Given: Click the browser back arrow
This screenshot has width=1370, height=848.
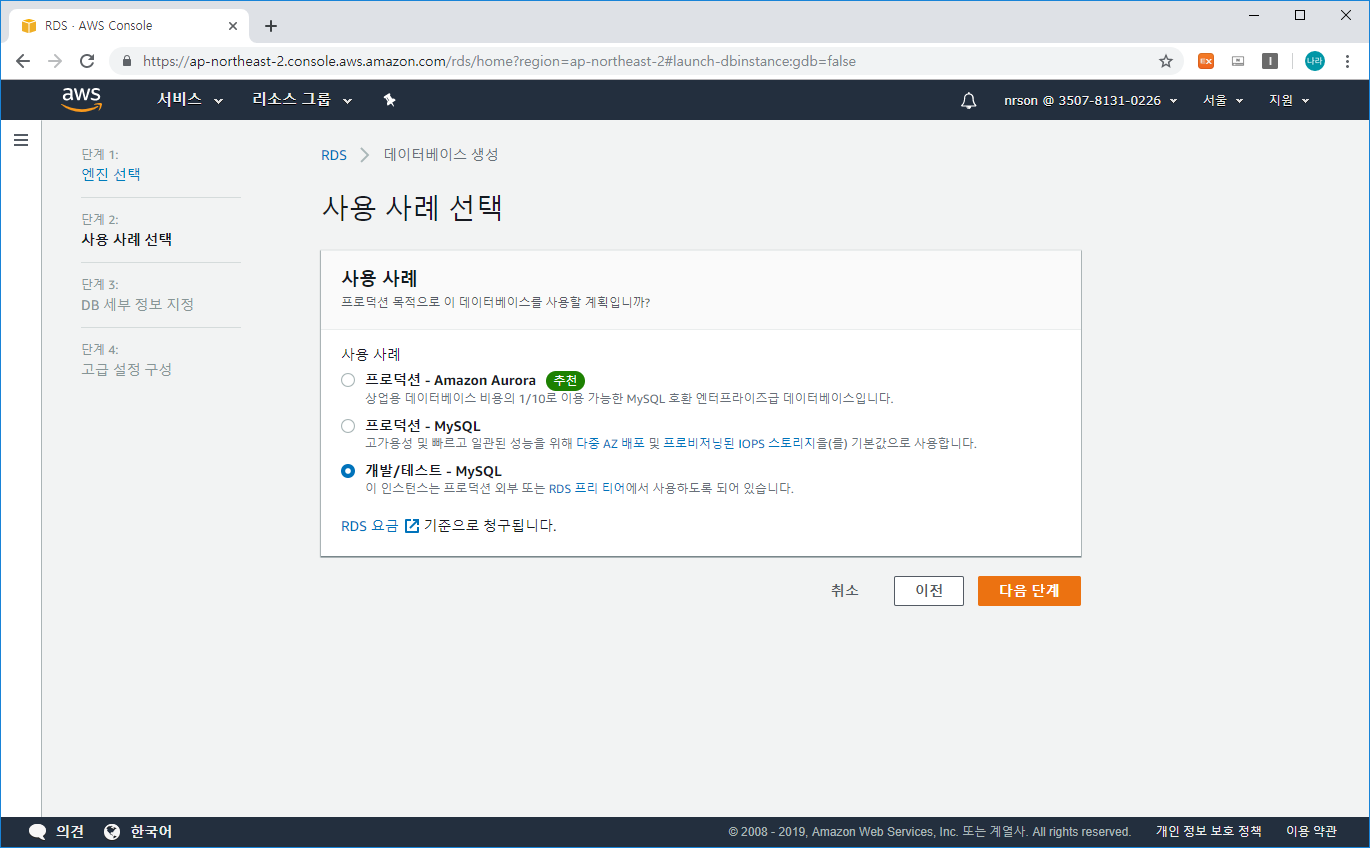Looking at the screenshot, I should click(x=24, y=61).
